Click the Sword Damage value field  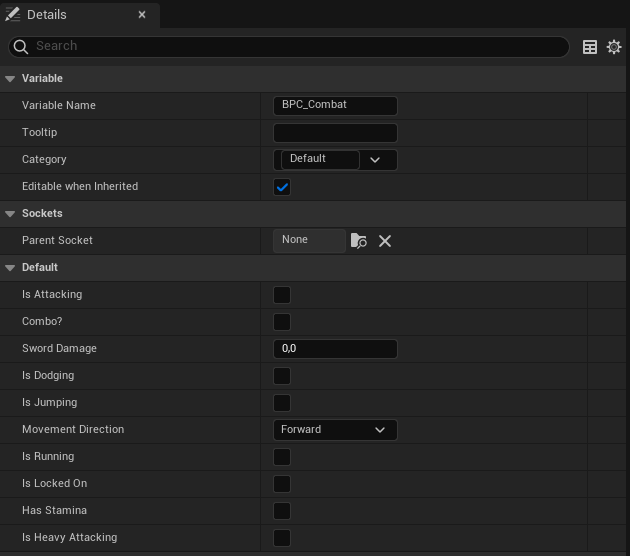click(x=335, y=349)
